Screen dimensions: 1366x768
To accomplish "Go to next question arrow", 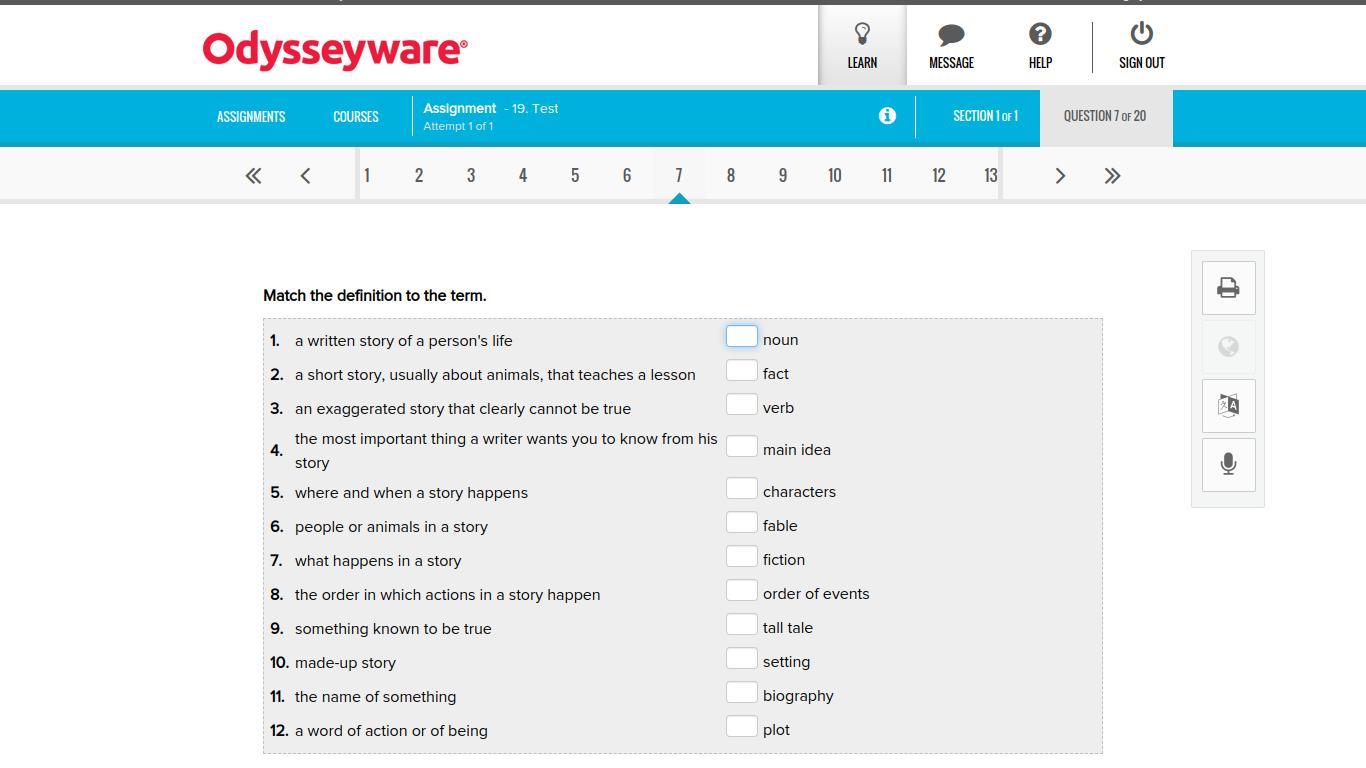I will (1060, 176).
